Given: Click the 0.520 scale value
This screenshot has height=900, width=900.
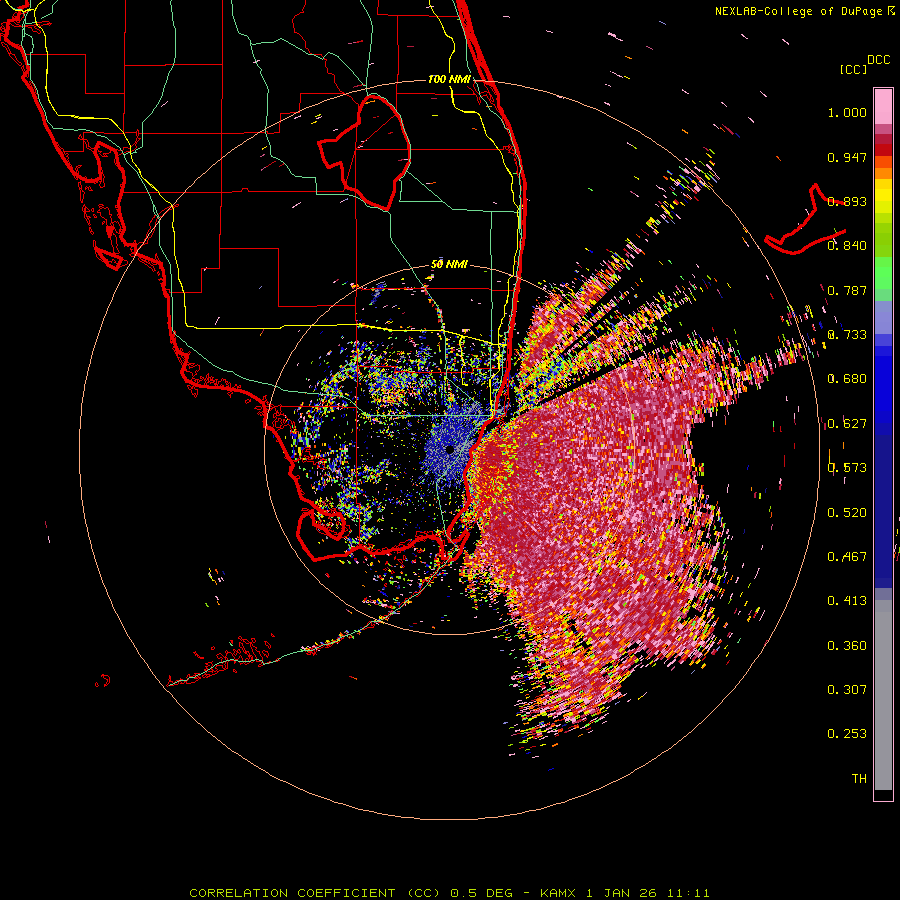Looking at the screenshot, I should click(x=847, y=513).
